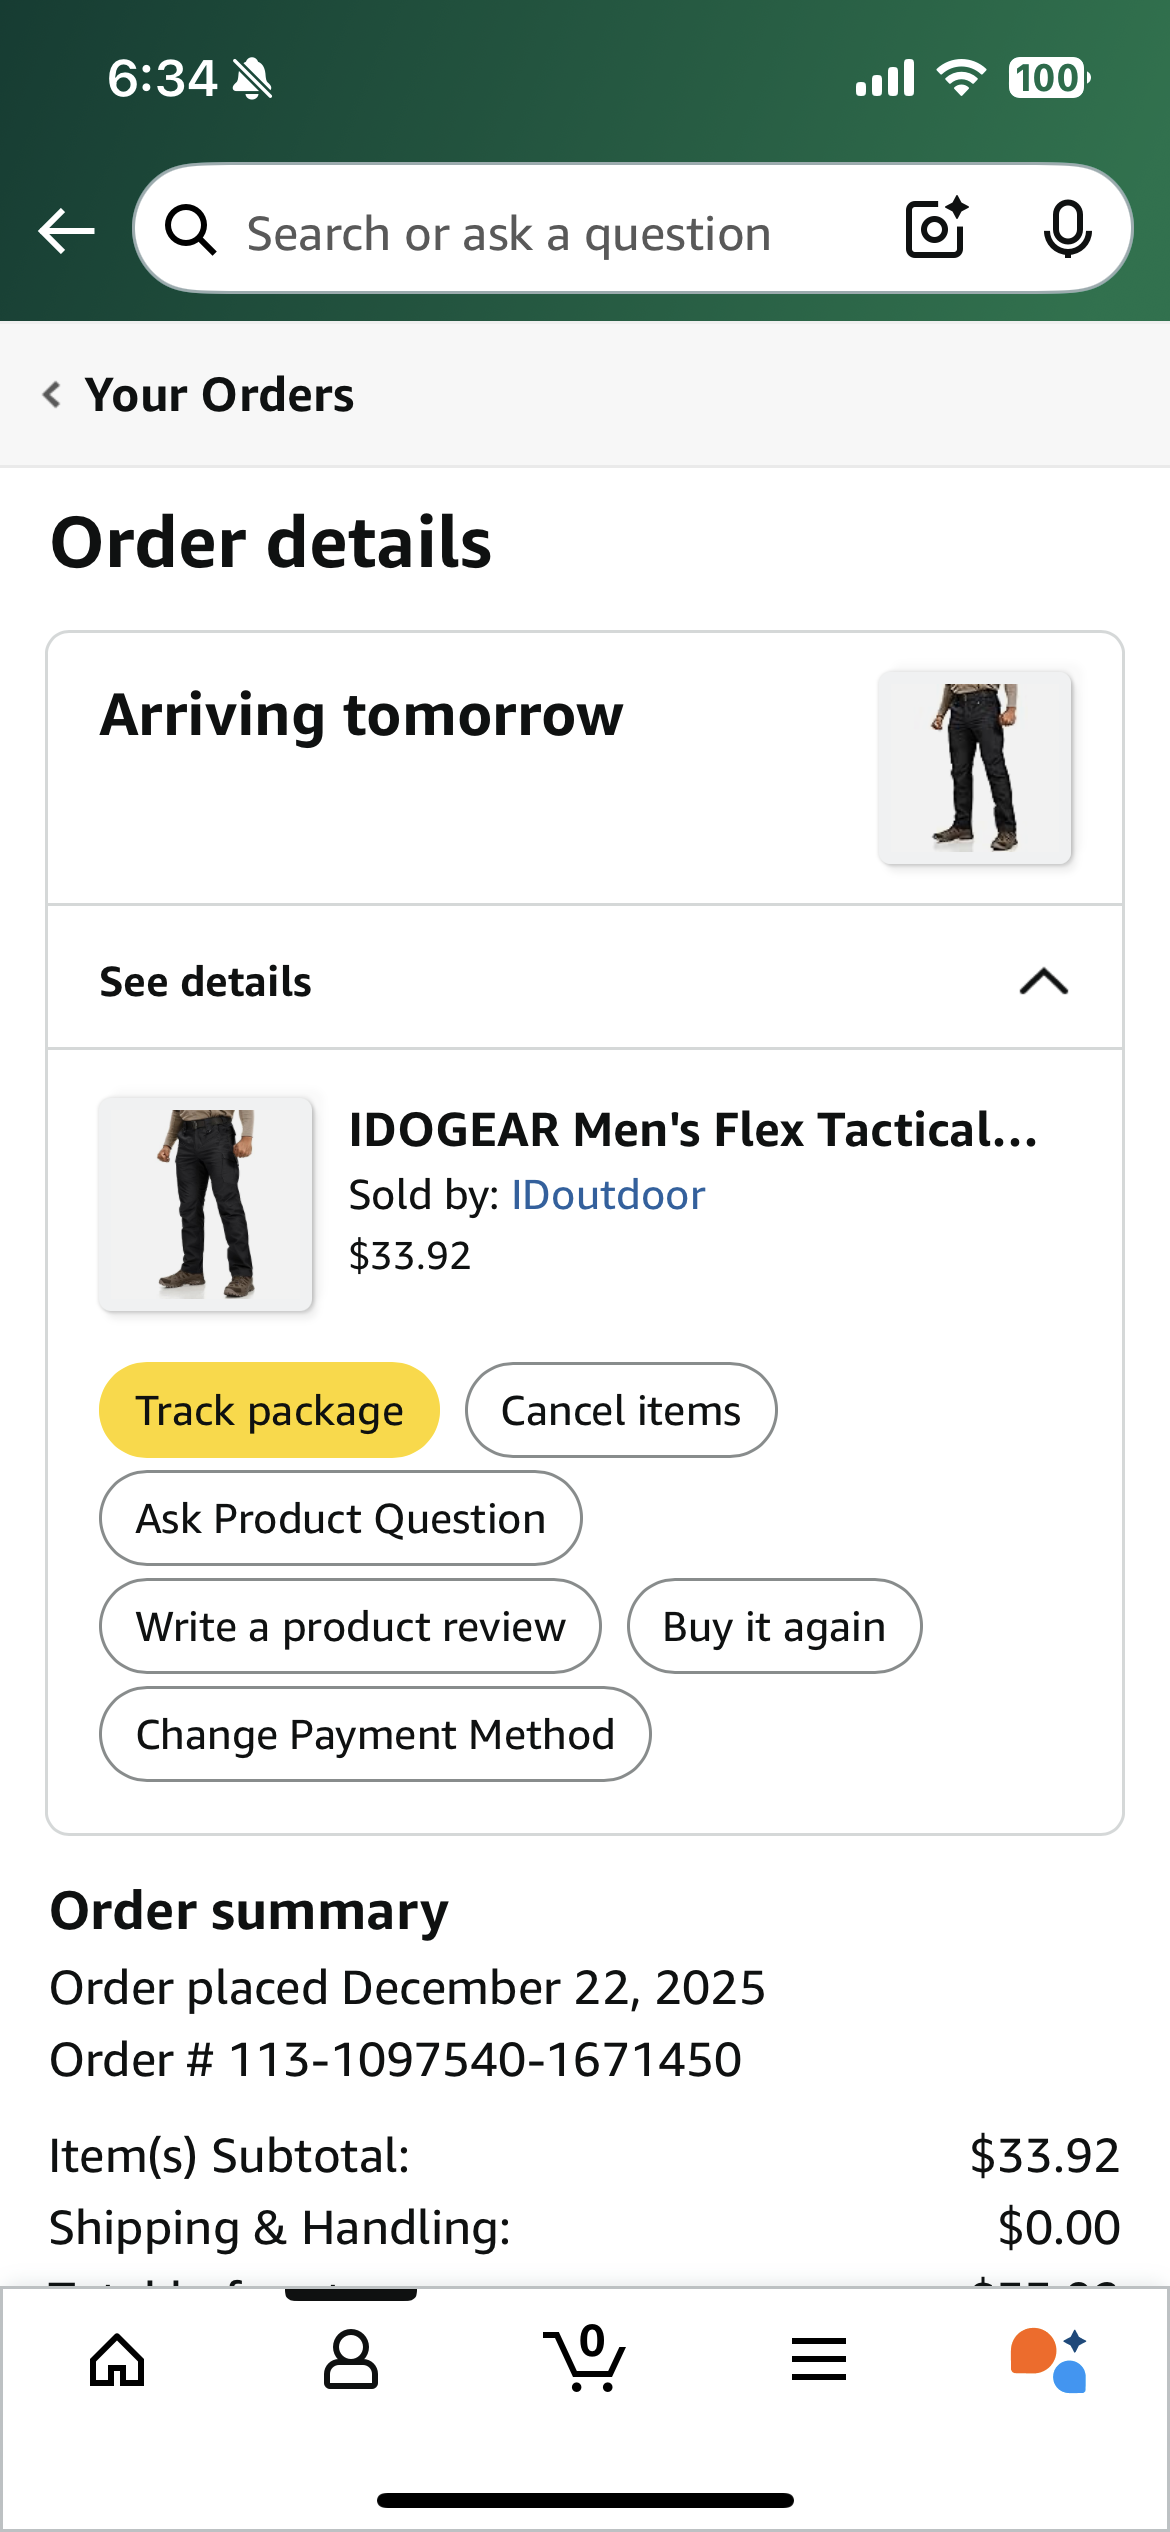The width and height of the screenshot is (1170, 2532).
Task: Tap the microphone voice search icon
Action: coord(1067,229)
